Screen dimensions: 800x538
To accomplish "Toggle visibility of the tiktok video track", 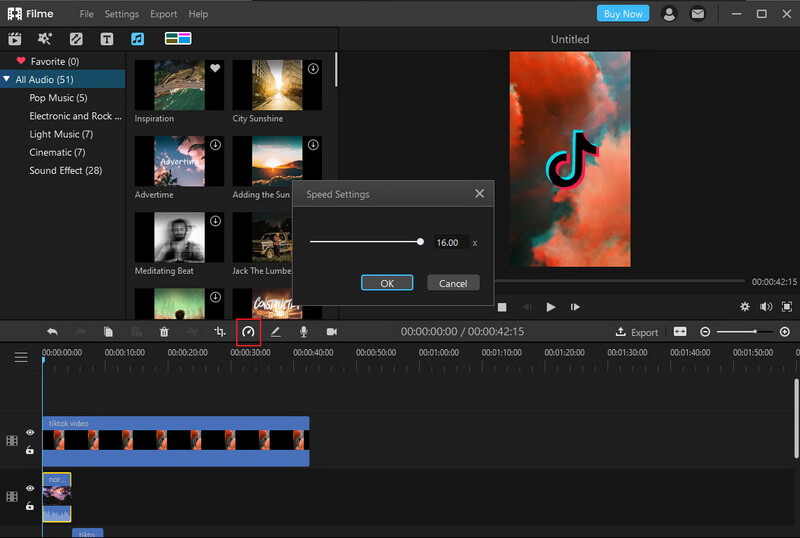I will click(30, 432).
